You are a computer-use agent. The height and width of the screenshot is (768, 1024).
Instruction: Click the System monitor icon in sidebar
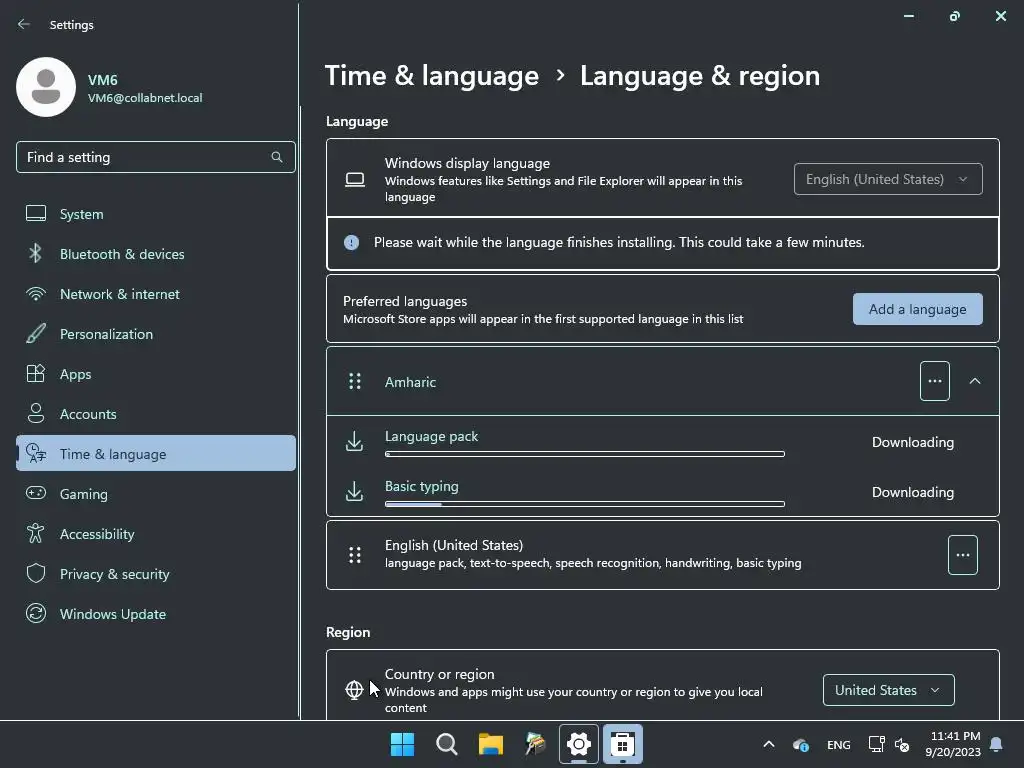[36, 214]
